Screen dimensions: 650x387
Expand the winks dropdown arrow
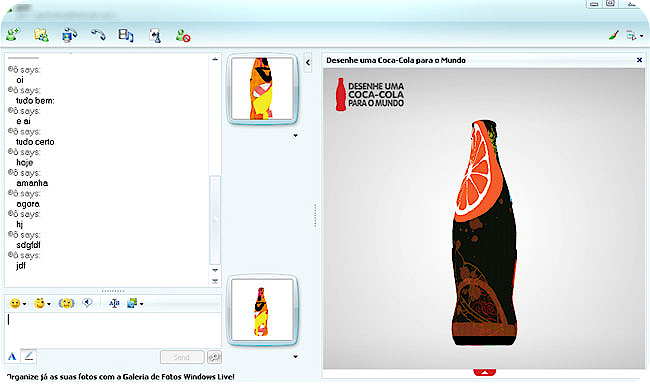pos(49,304)
